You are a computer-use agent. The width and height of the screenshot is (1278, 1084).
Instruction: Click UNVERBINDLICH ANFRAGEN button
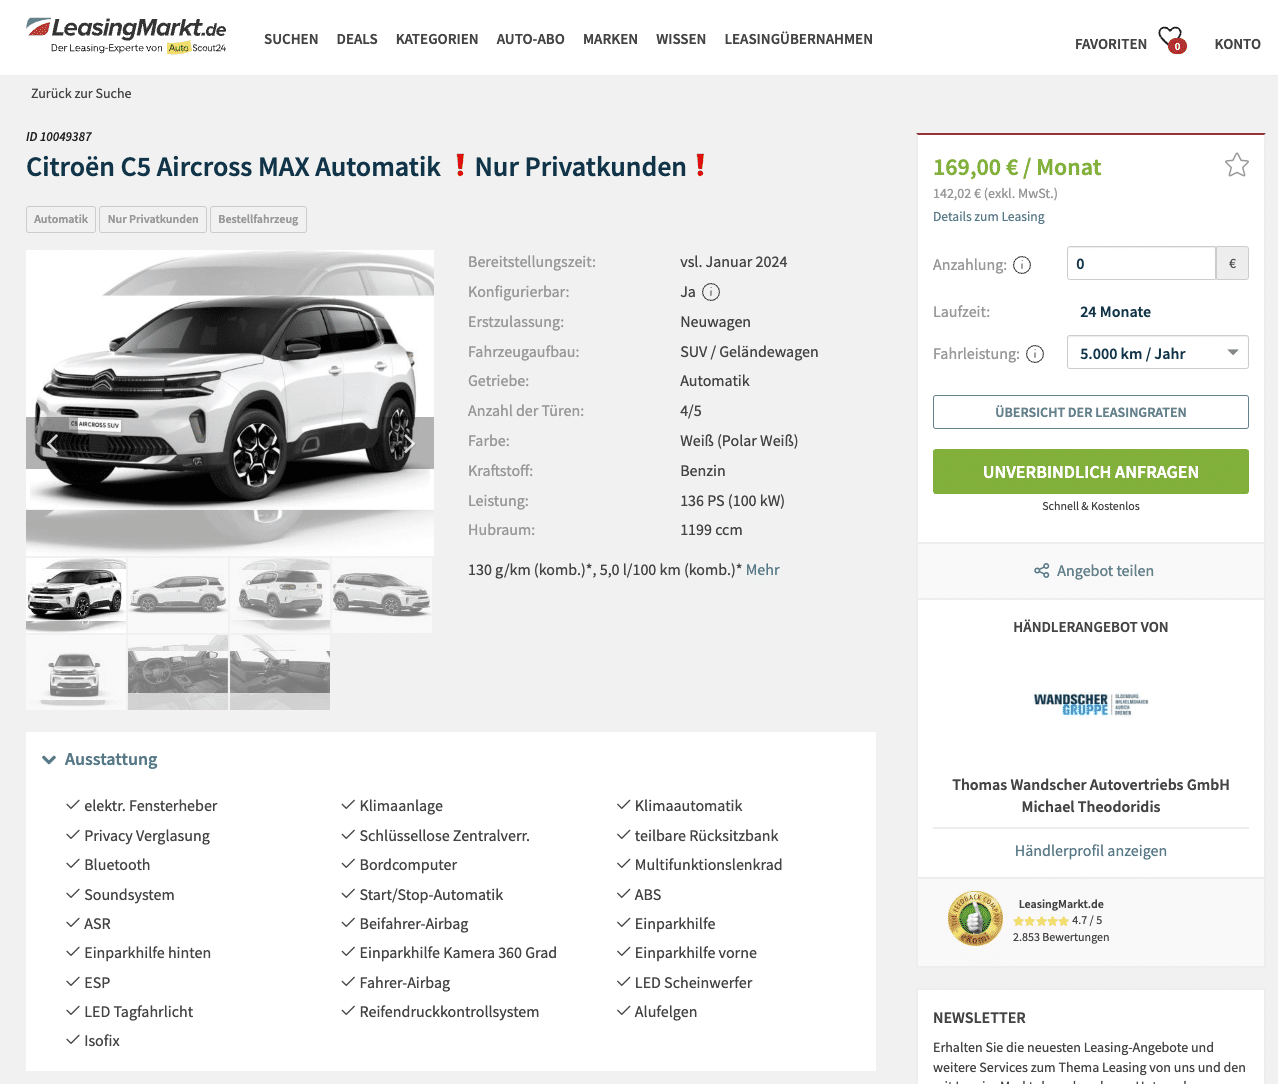coord(1090,472)
